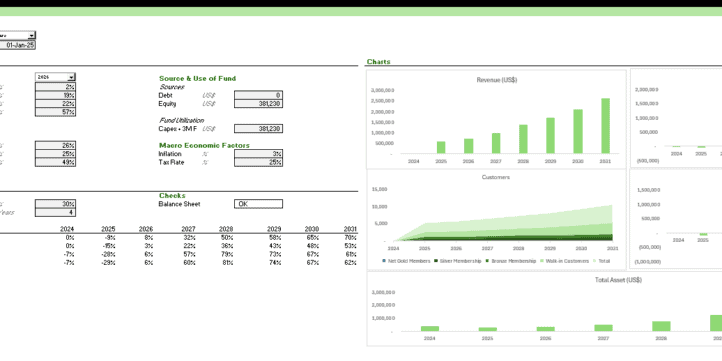Click the 62% cell in the table

click(x=351, y=263)
